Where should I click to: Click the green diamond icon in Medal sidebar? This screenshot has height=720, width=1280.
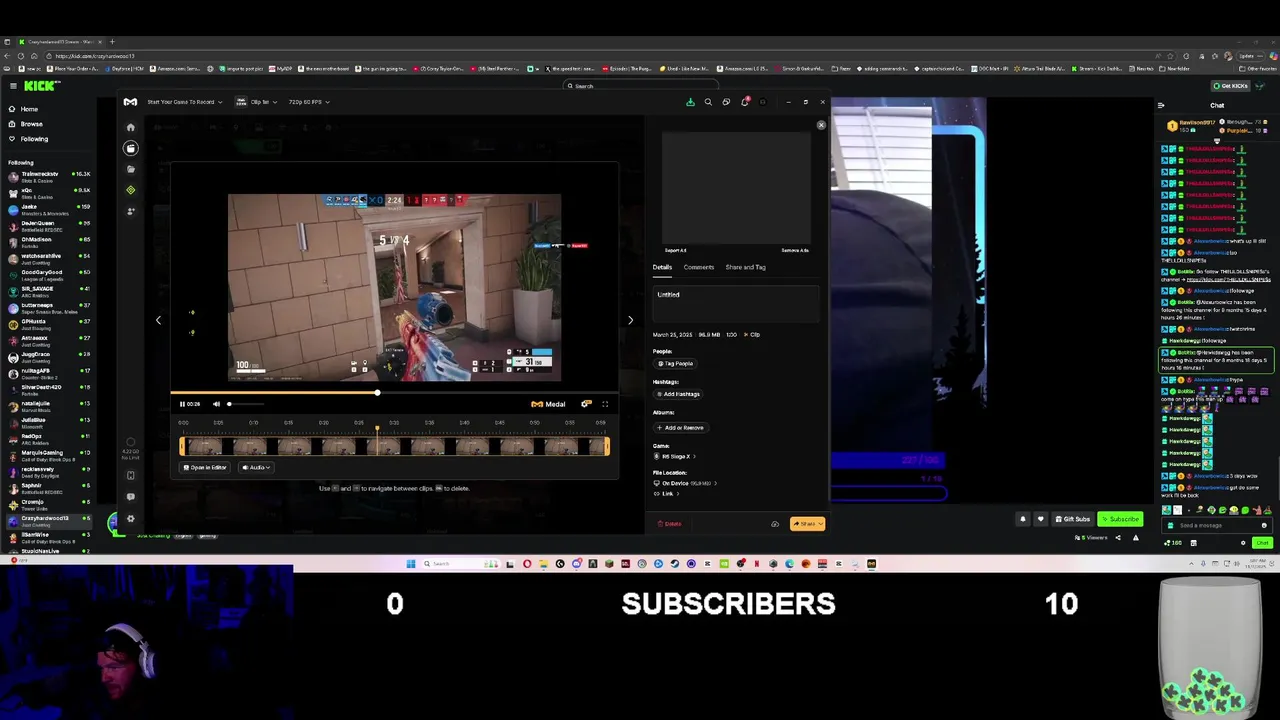(130, 190)
